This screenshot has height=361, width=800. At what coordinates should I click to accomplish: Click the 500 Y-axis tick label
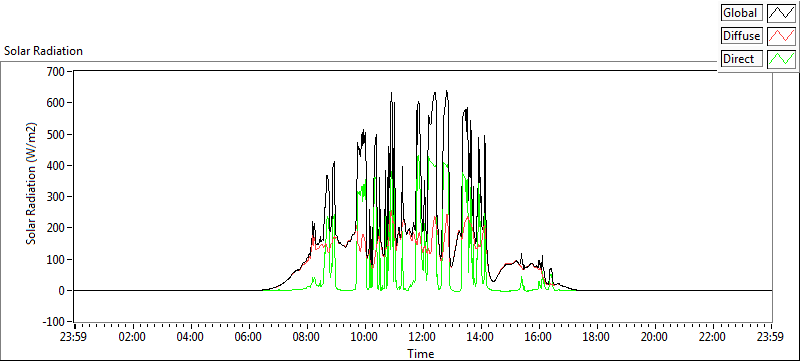point(55,135)
